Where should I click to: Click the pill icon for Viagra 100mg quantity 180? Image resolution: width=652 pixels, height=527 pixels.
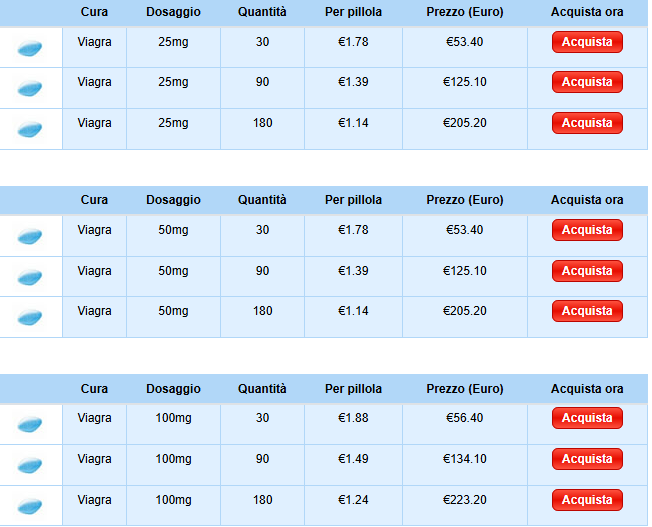pos(30,505)
